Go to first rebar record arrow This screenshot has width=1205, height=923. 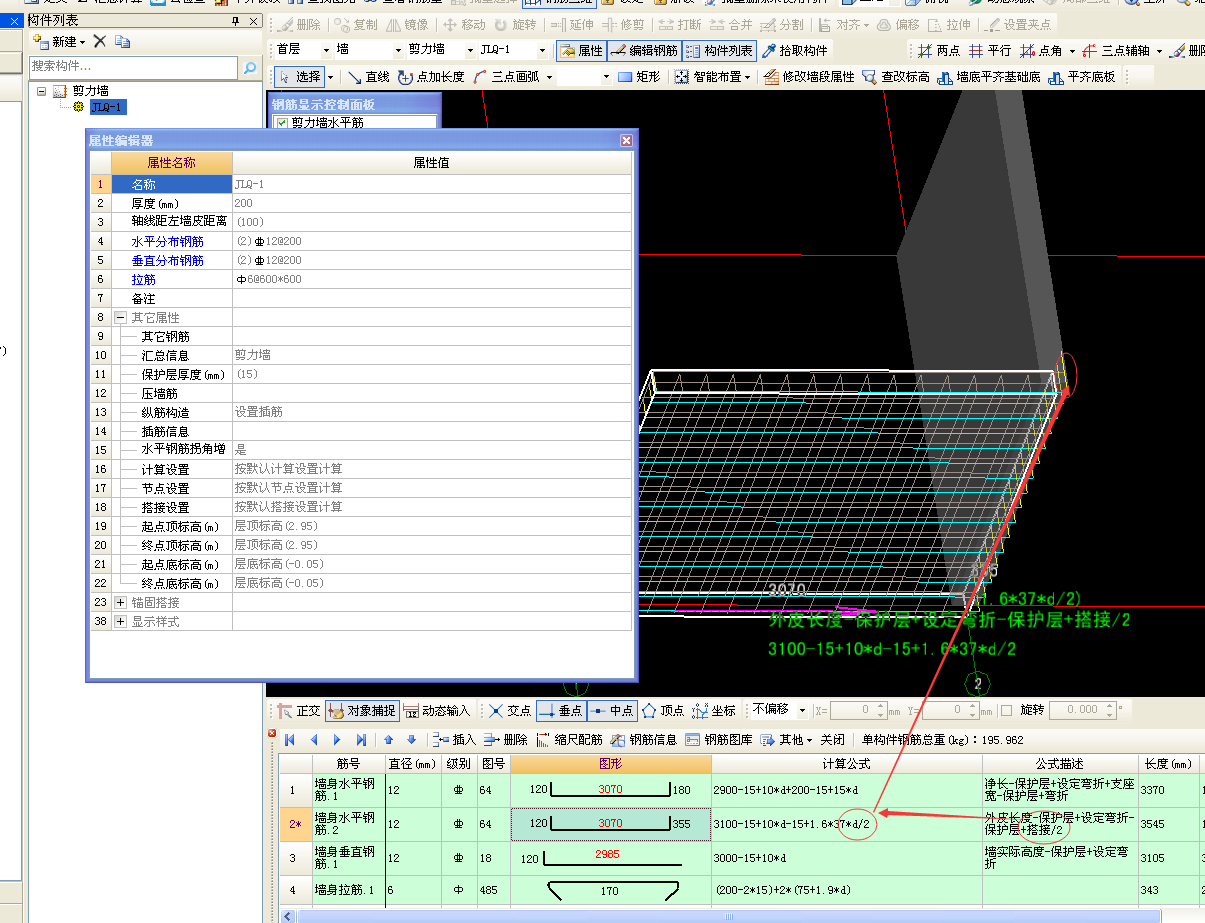click(x=290, y=740)
